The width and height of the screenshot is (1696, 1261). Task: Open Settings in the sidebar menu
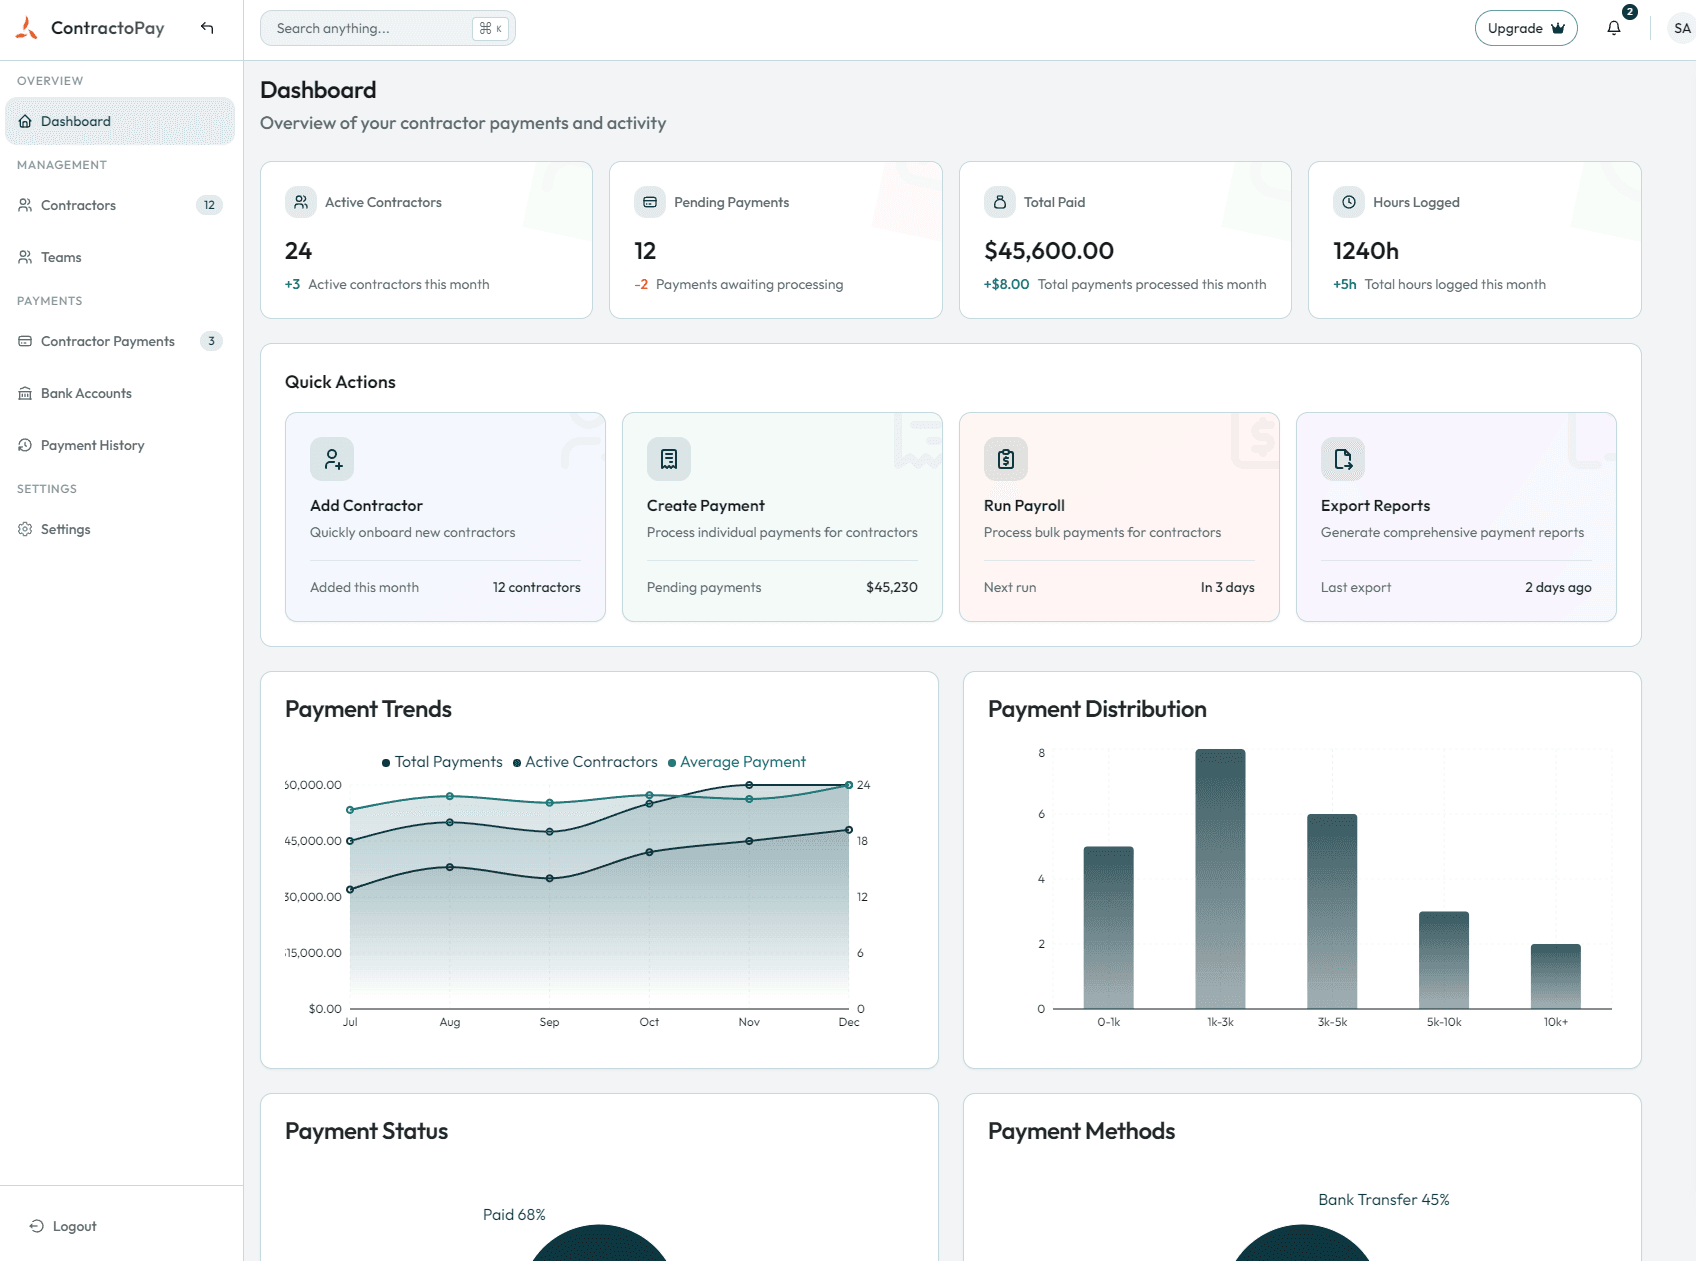click(x=120, y=529)
